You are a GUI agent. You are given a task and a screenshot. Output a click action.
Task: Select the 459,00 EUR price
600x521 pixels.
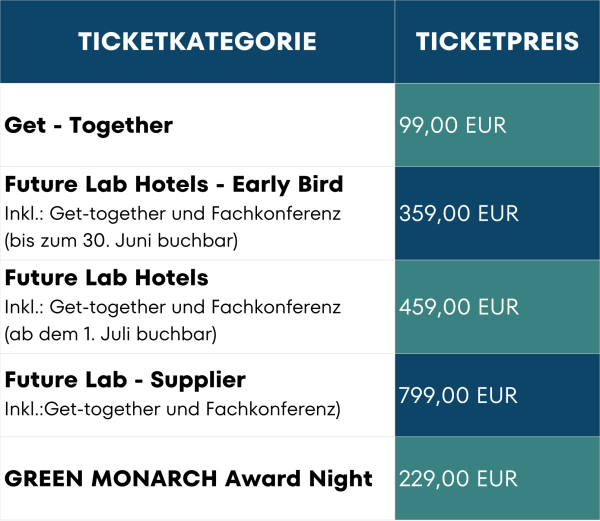458,306
